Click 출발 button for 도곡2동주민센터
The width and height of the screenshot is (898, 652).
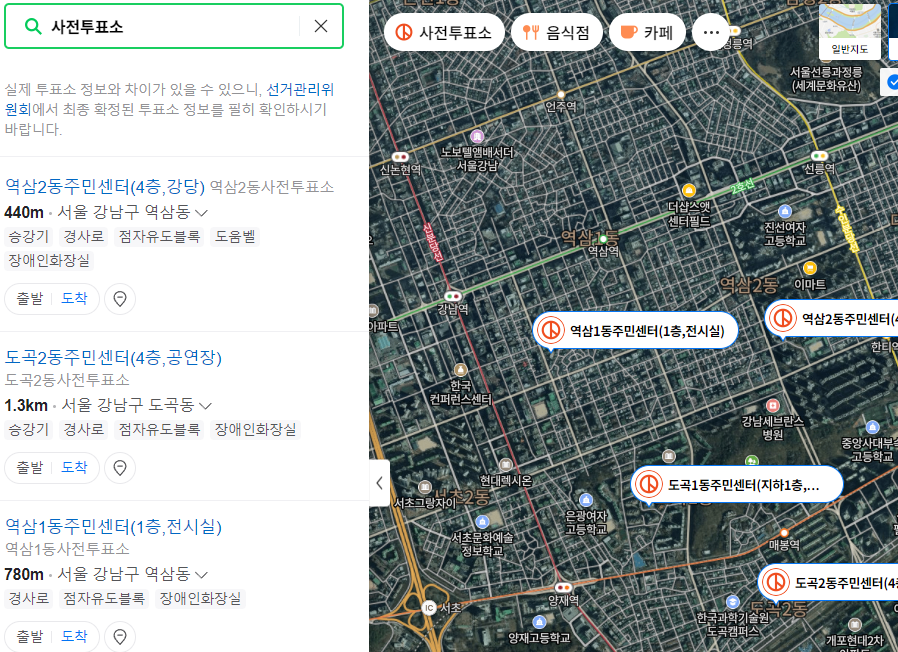click(32, 467)
